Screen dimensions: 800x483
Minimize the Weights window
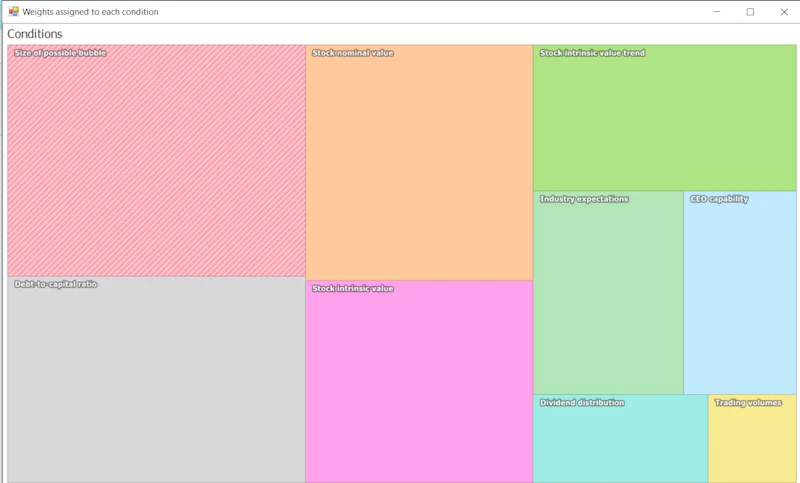(717, 12)
